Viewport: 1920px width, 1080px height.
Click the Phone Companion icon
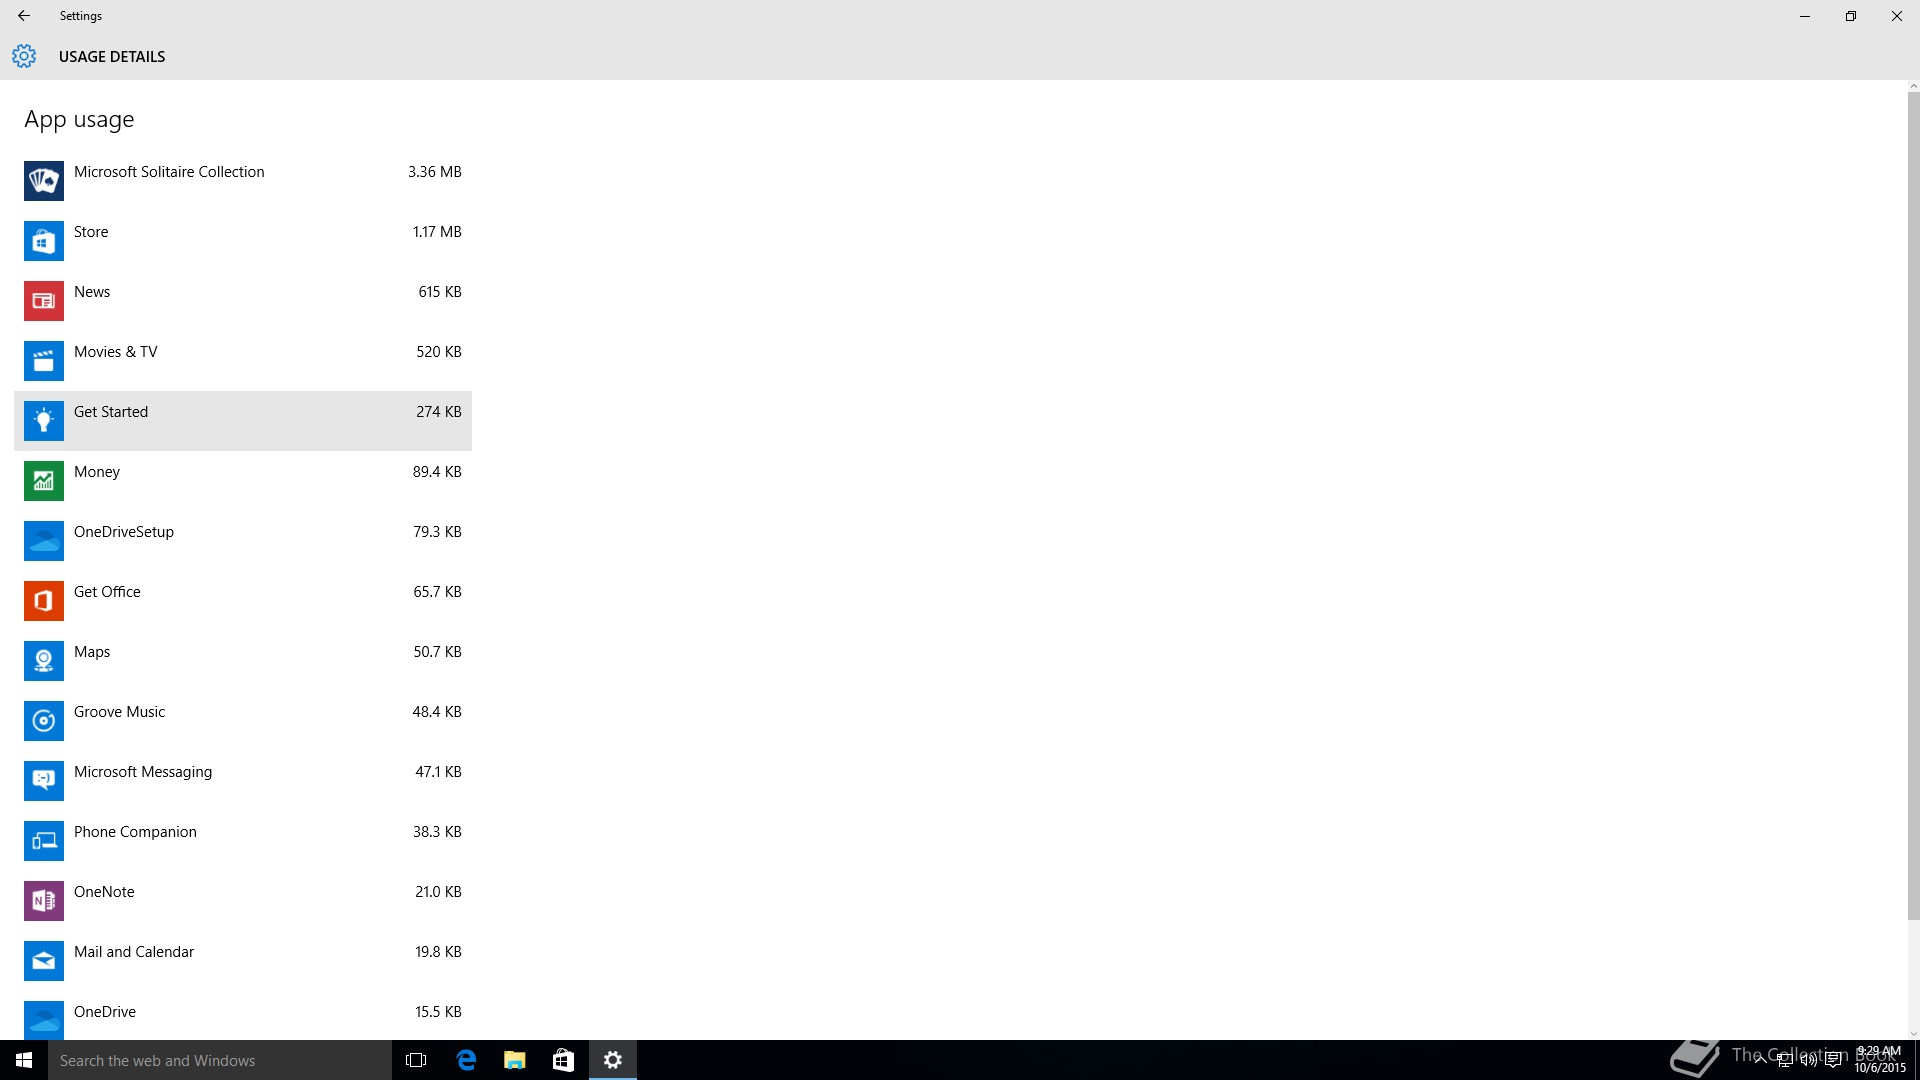tap(44, 841)
